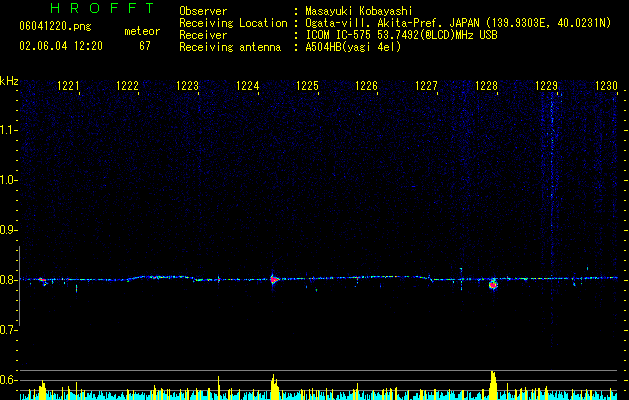Click the tallest yellow amplitude peak at 1228
Viewport: 629px width, 400px height.
point(493,385)
